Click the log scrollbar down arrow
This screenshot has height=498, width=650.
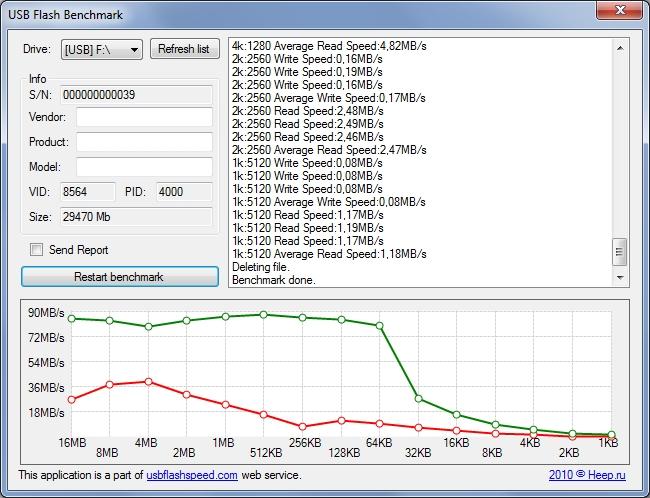tap(620, 278)
